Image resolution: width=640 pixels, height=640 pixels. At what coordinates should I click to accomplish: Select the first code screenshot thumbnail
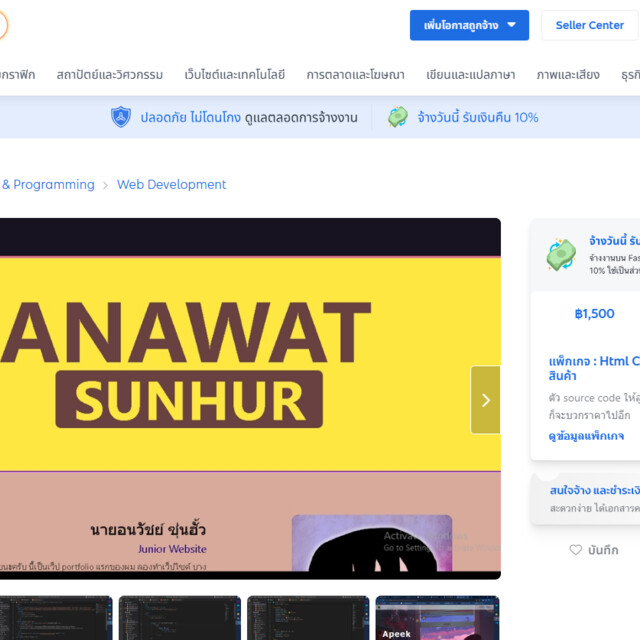pos(55,618)
